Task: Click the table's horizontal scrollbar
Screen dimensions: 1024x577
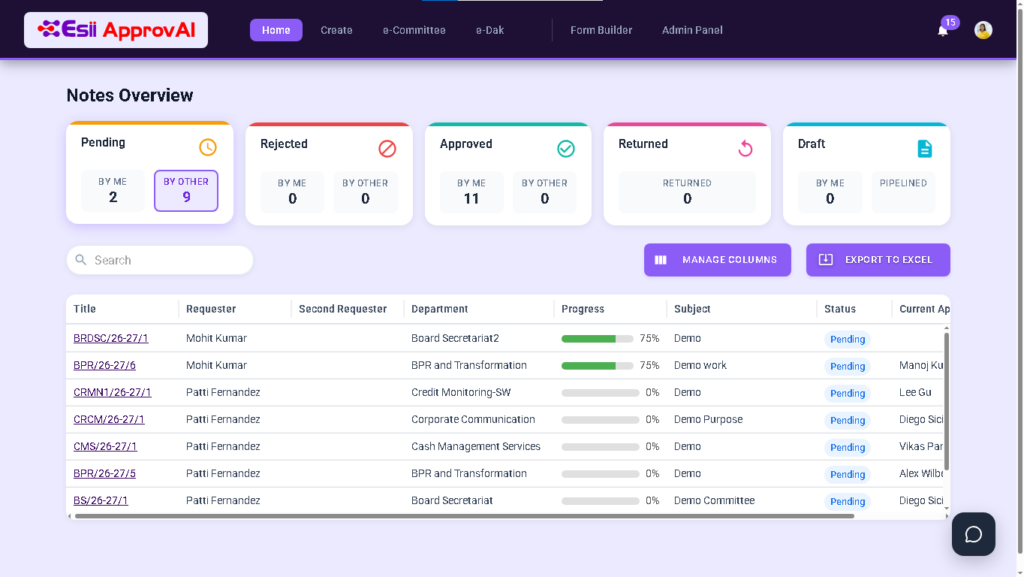Action: pyautogui.click(x=464, y=516)
